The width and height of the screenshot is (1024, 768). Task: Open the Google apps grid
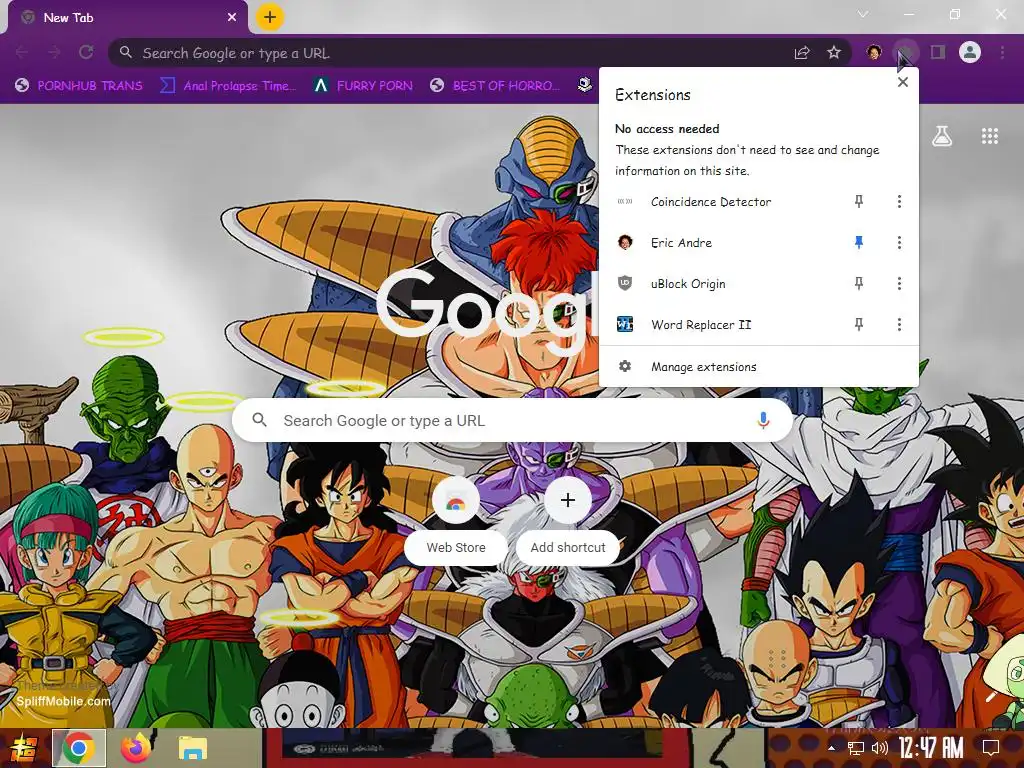[990, 136]
